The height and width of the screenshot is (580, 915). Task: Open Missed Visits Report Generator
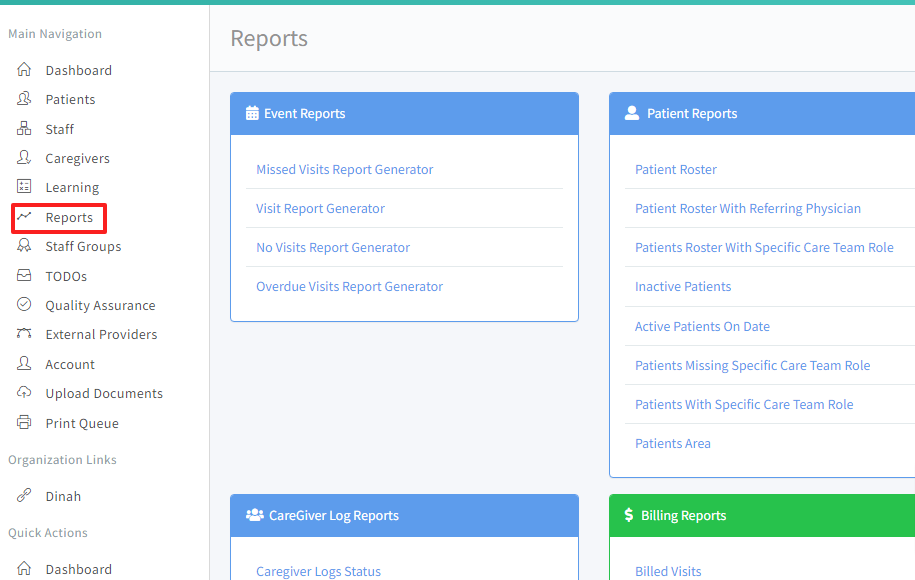coord(344,170)
